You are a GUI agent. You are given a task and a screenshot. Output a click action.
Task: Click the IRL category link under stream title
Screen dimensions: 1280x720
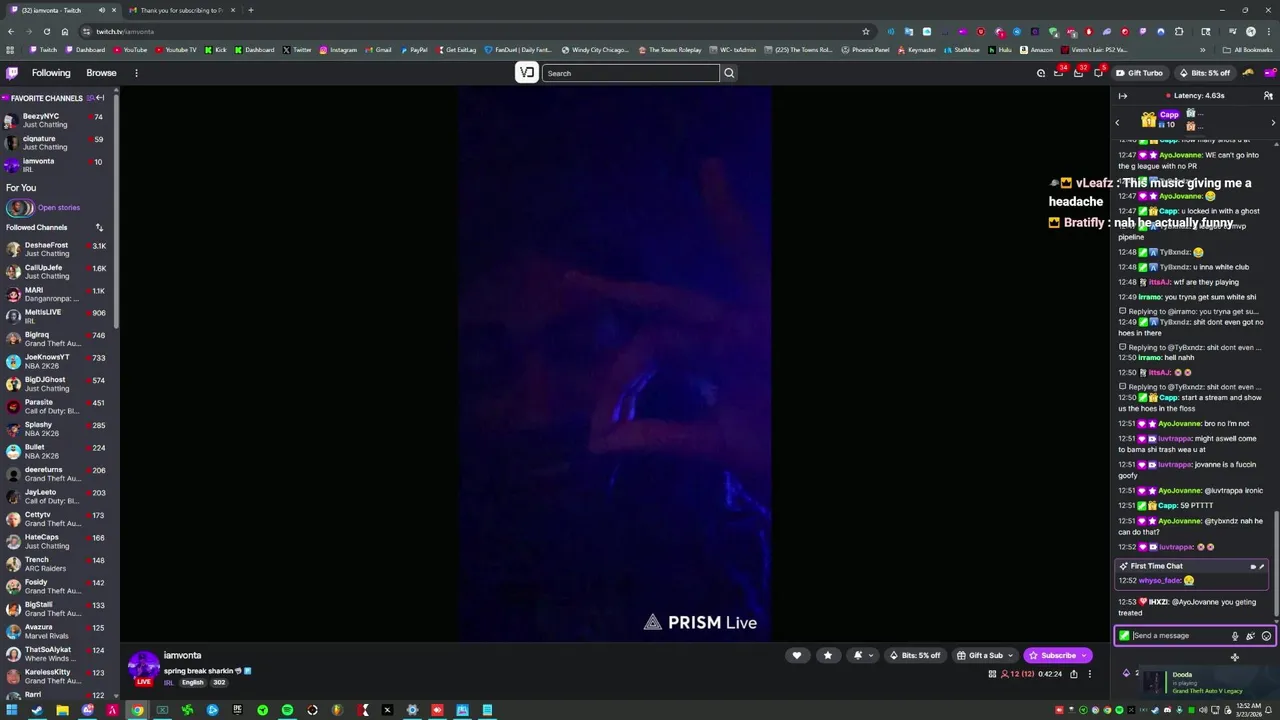pos(168,683)
